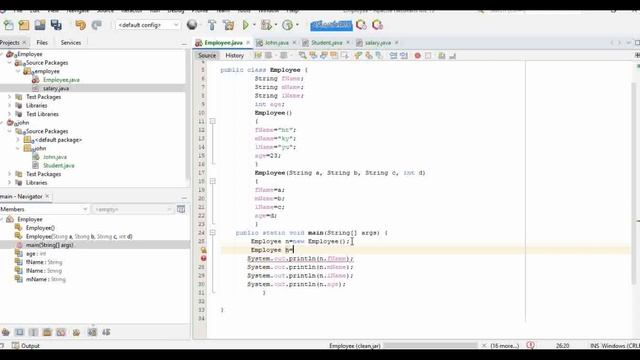Open the default config dropdown
The height and width of the screenshot is (360, 640).
(x=148, y=25)
